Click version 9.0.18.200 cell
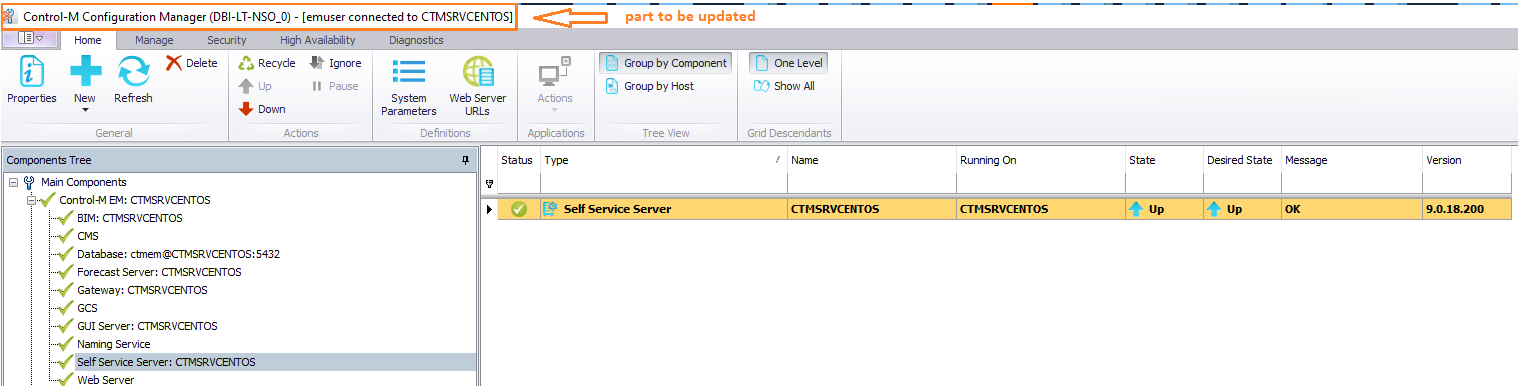Image resolution: width=1518 pixels, height=386 pixels. point(1467,209)
